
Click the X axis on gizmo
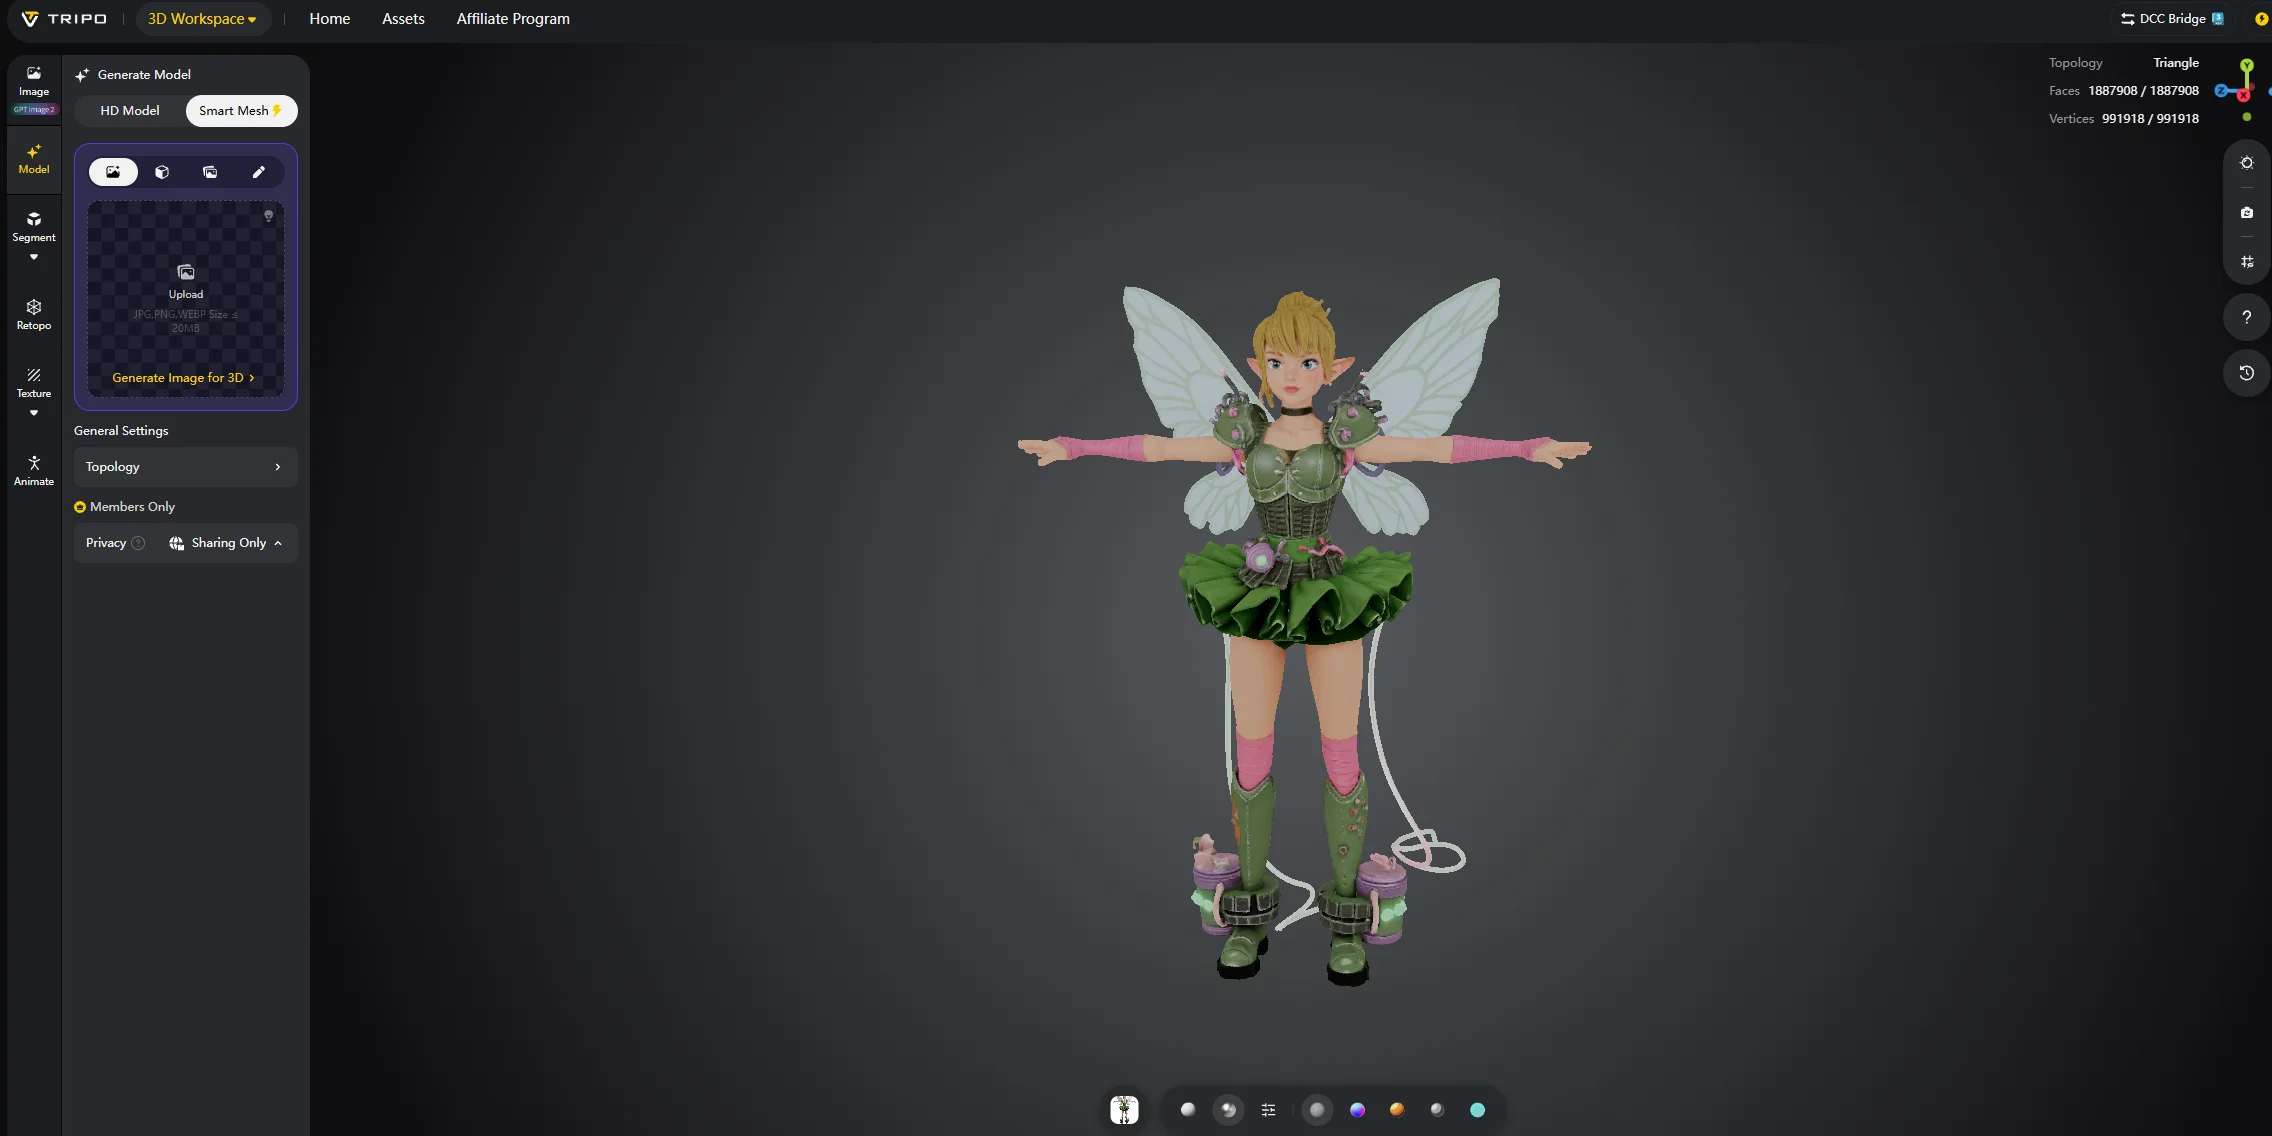tap(2244, 95)
